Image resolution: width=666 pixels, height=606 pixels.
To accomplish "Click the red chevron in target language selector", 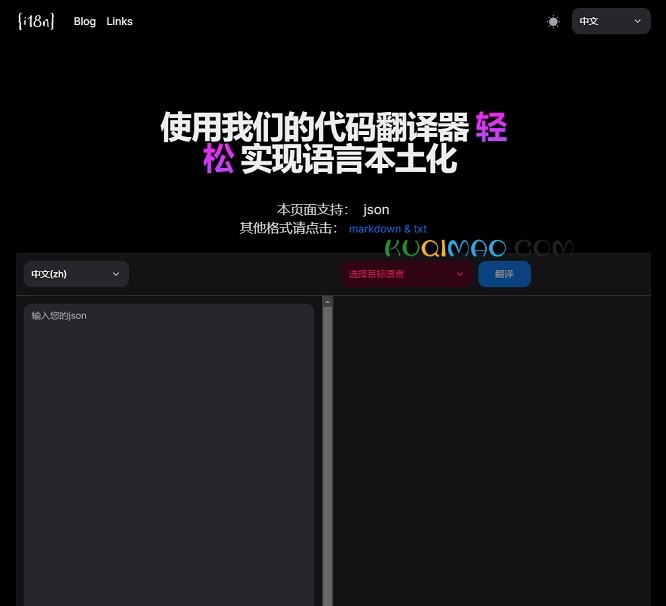I will click(x=460, y=274).
